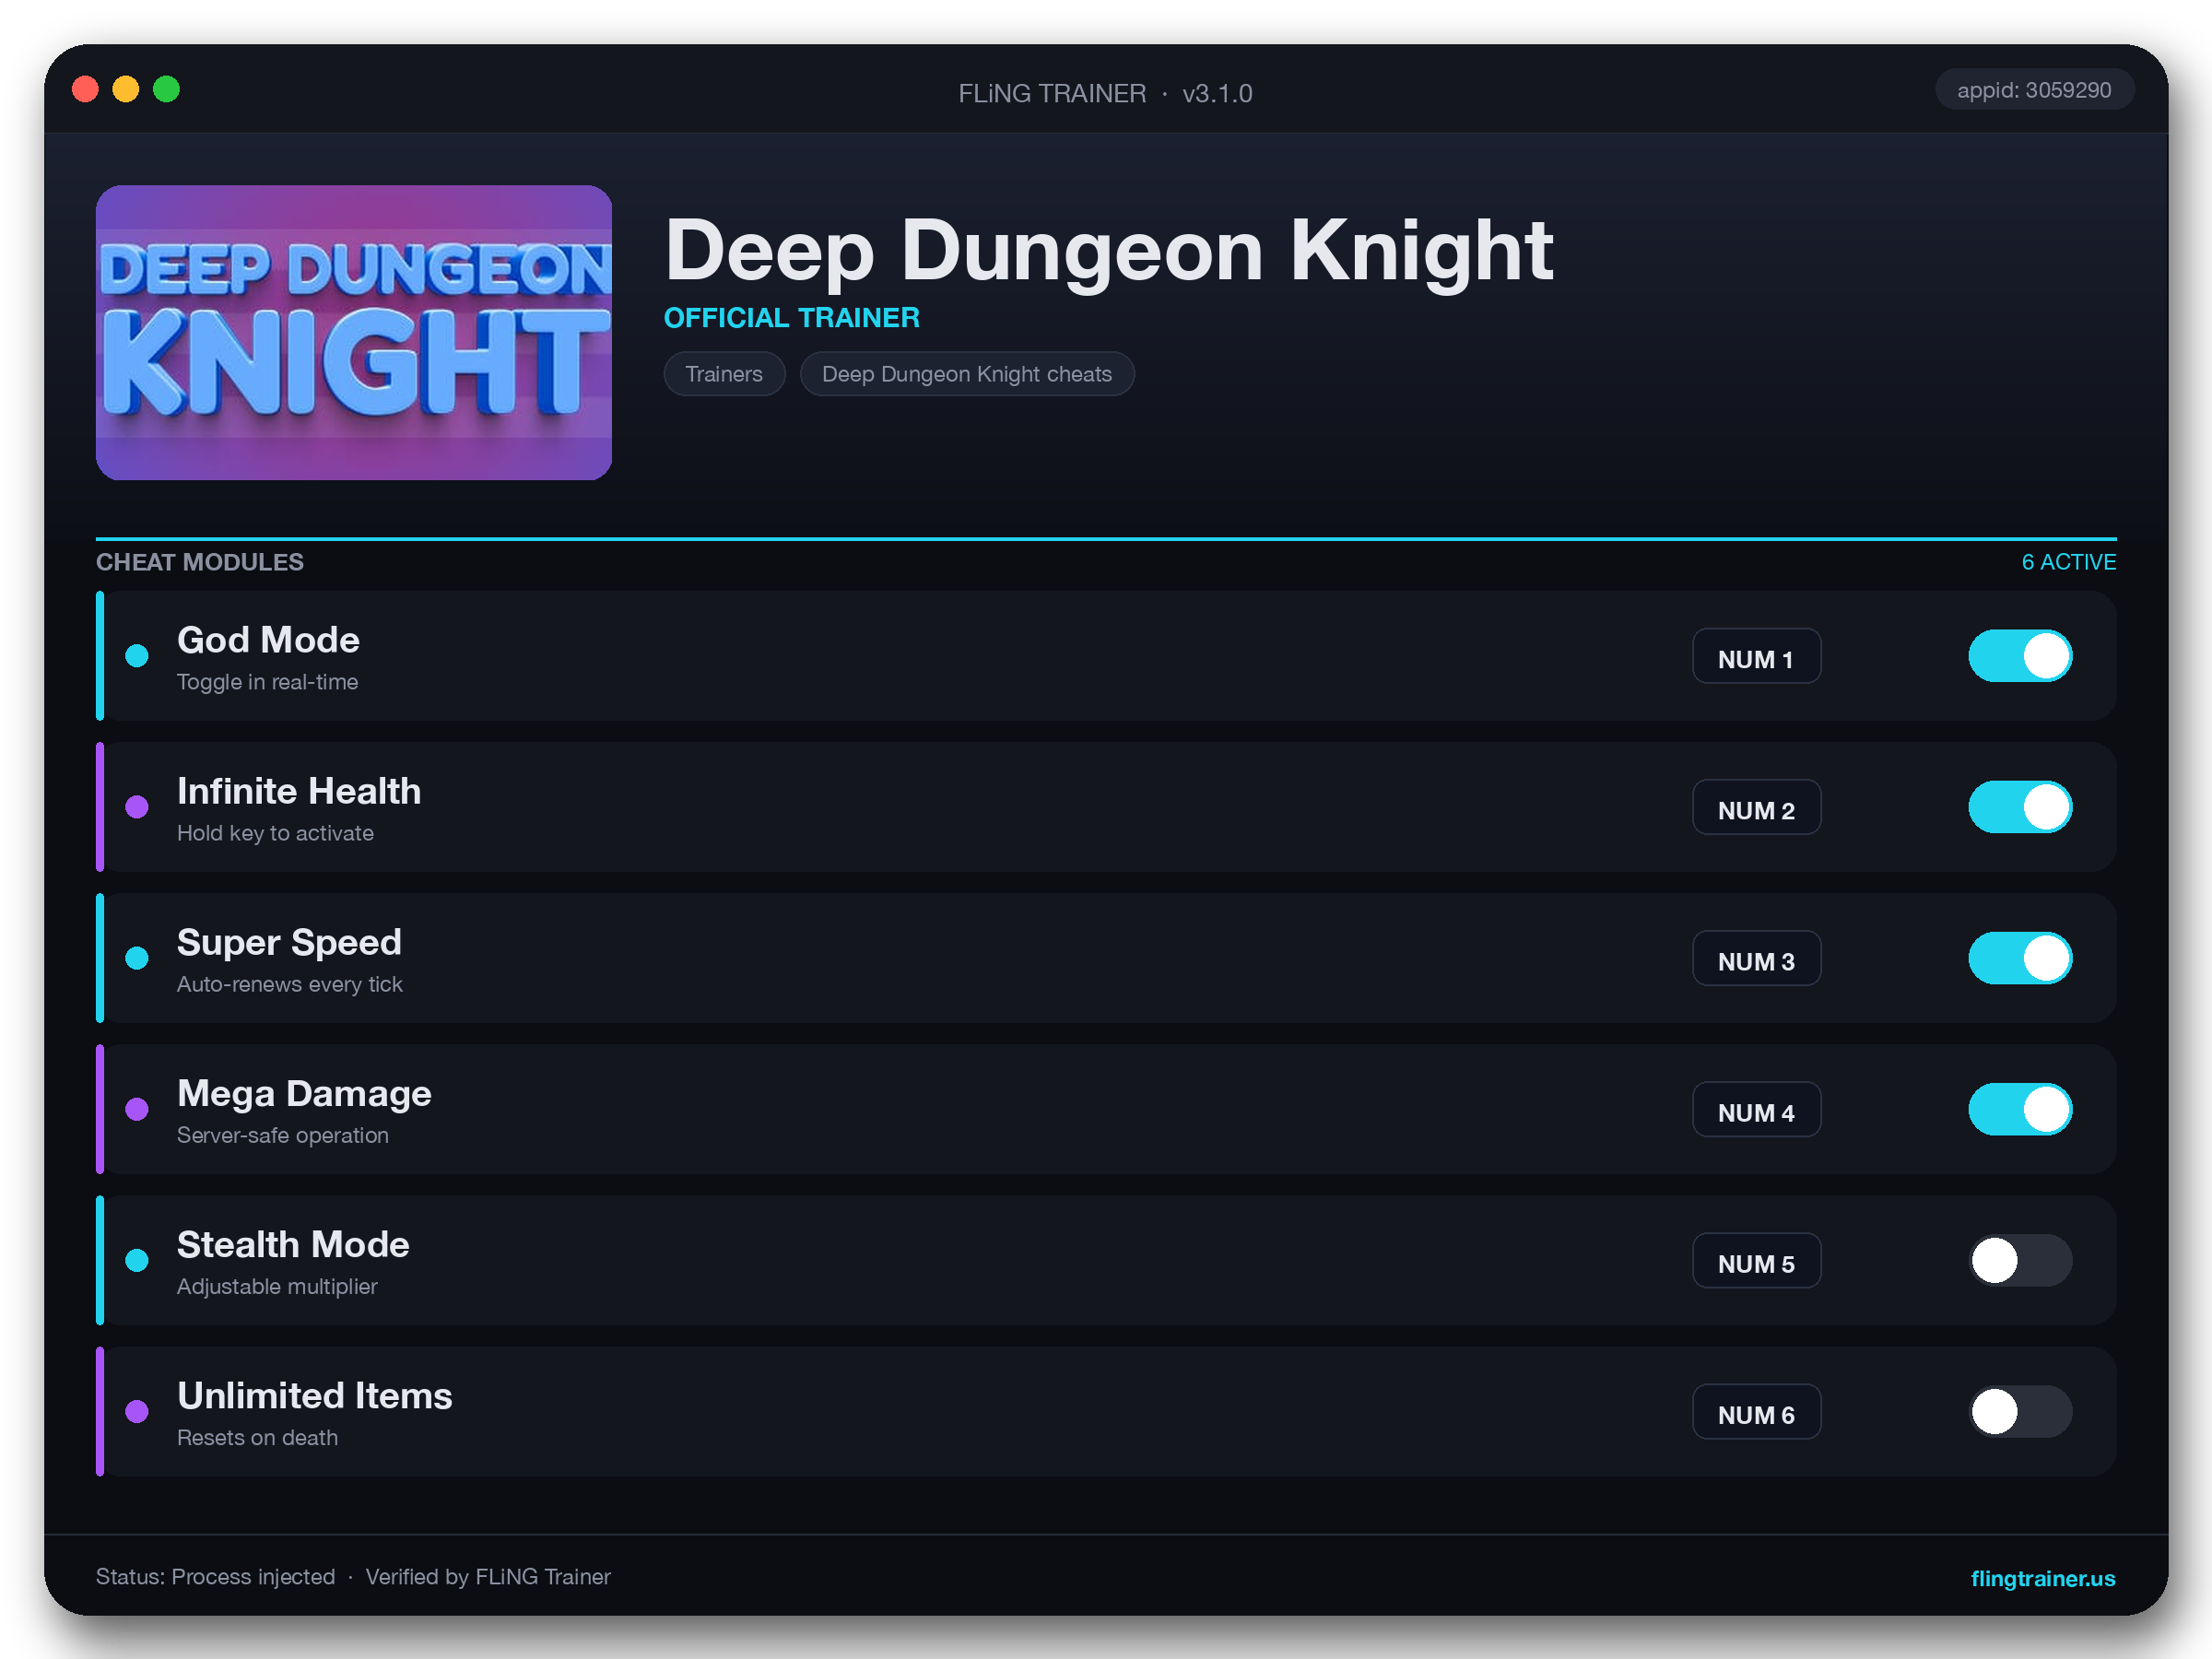Click 'Adjustable multiplier' description
The width and height of the screenshot is (2212, 1659).
coord(277,1286)
